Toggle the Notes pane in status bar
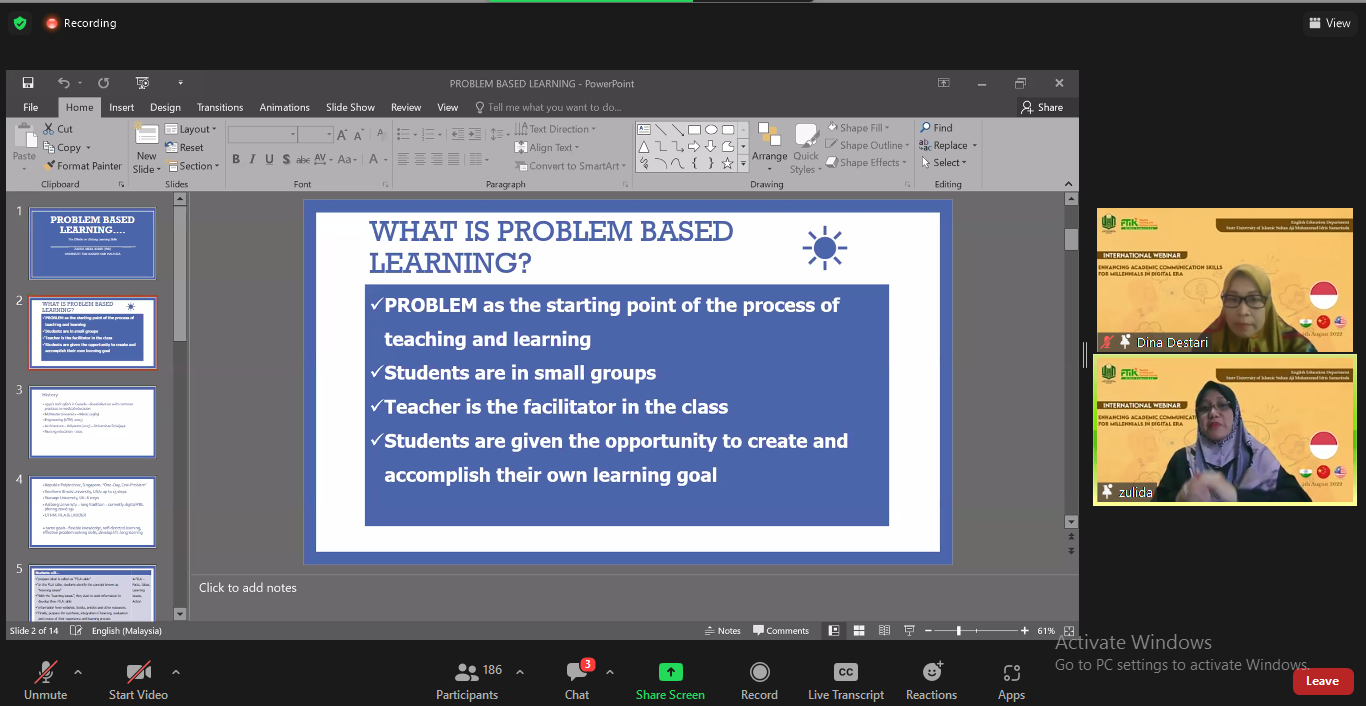 tap(722, 631)
